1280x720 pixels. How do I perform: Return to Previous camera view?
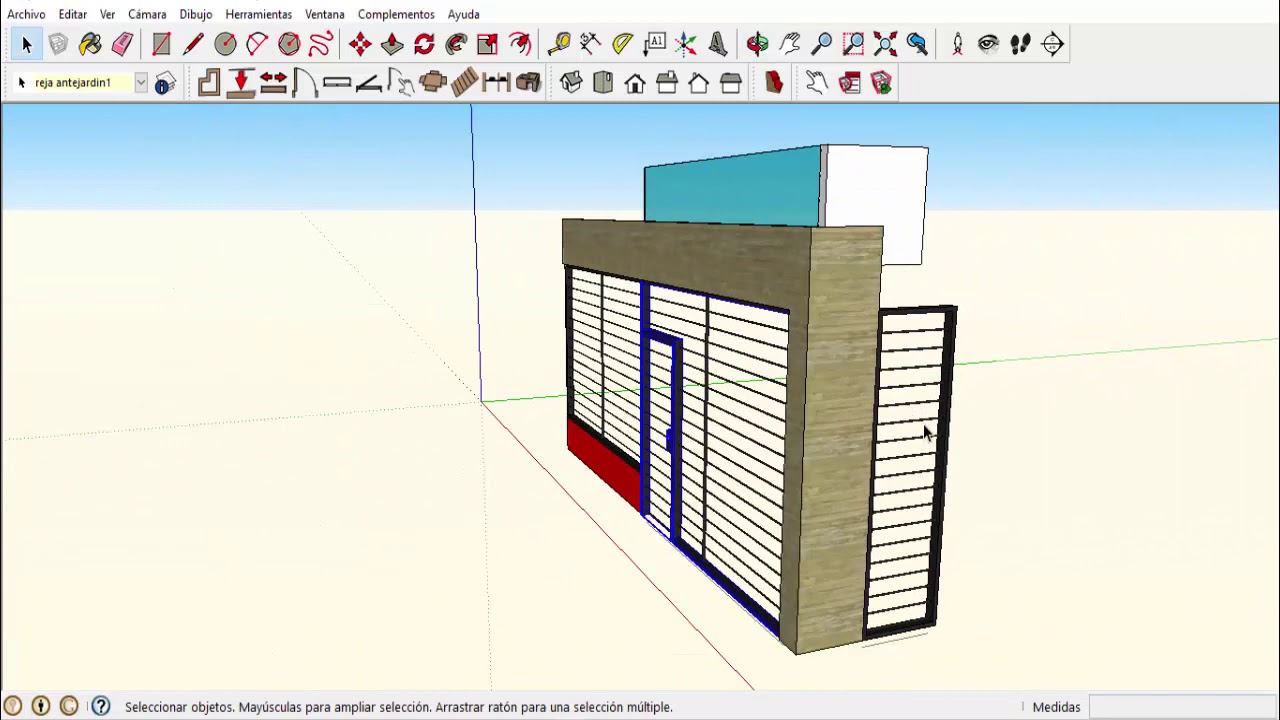pyautogui.click(x=918, y=44)
